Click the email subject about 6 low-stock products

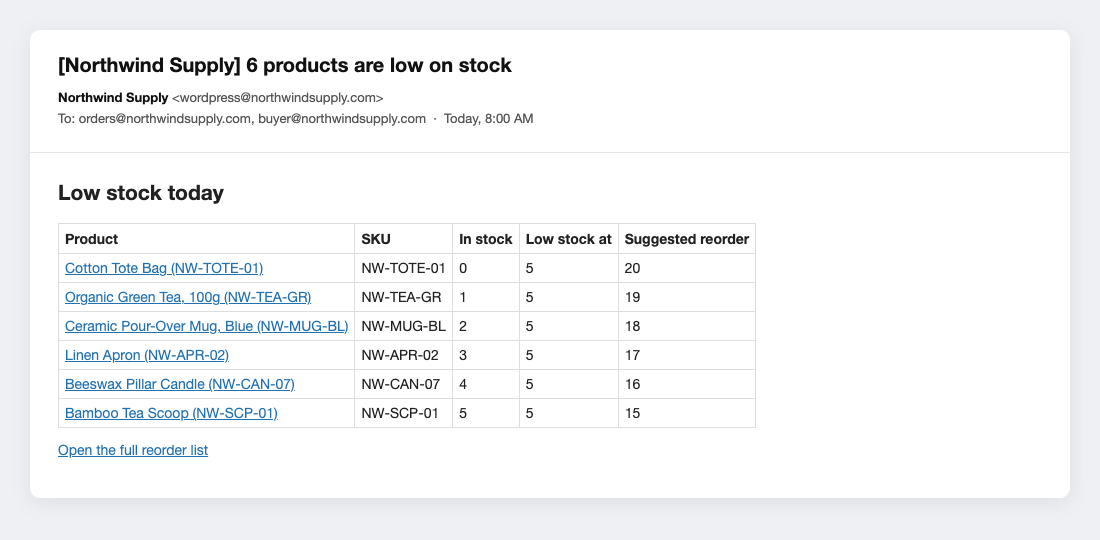click(x=285, y=65)
